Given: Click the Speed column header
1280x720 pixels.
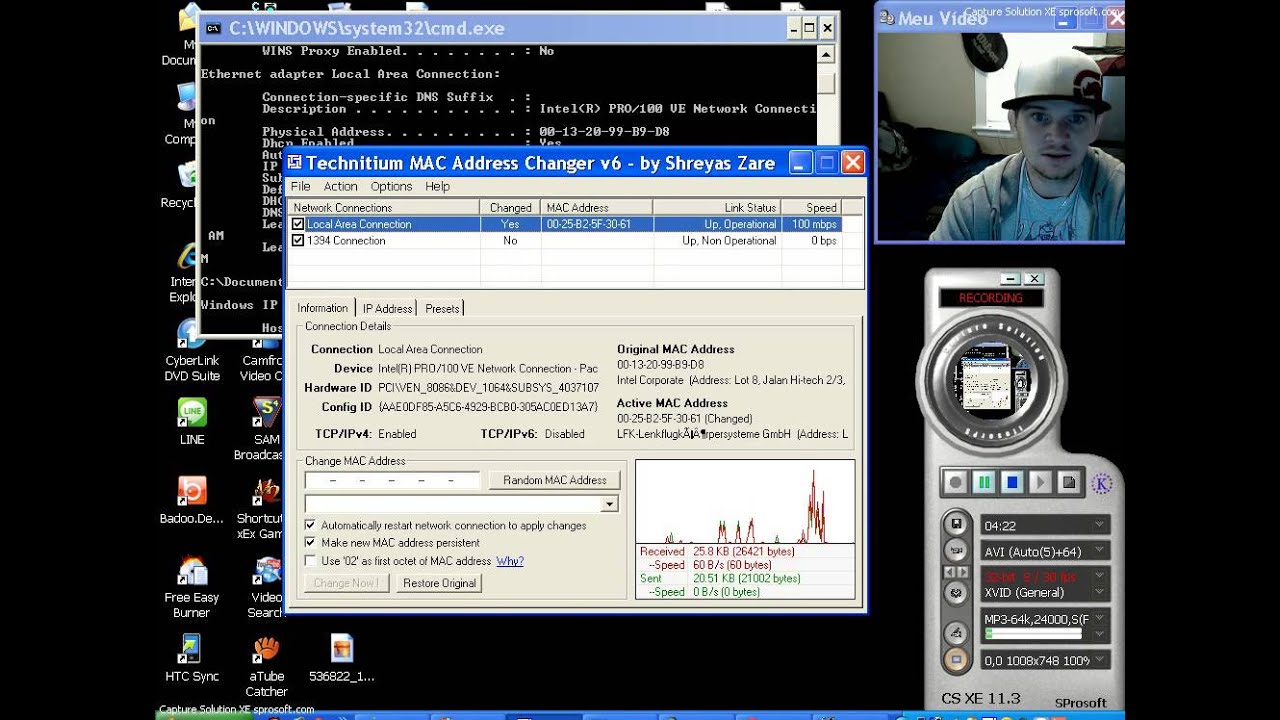Looking at the screenshot, I should pyautogui.click(x=811, y=208).
